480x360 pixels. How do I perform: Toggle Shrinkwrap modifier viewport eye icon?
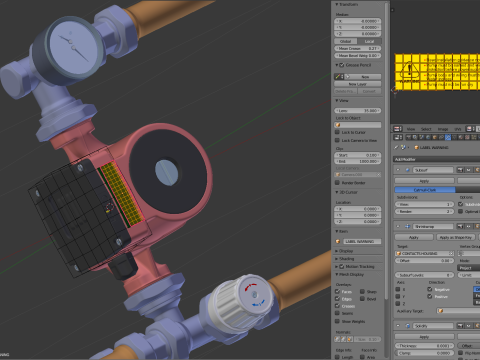(468, 226)
